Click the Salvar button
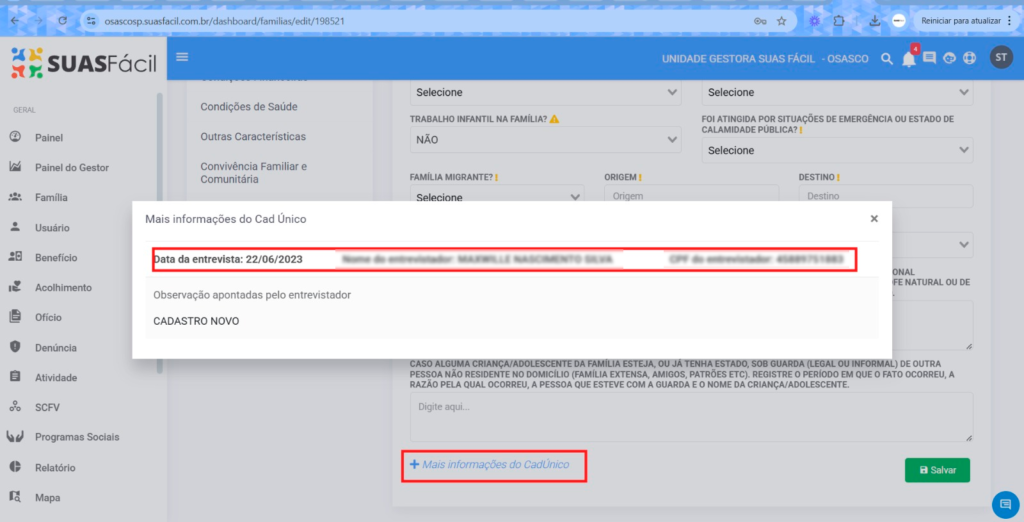Image resolution: width=1024 pixels, height=522 pixels. tap(937, 470)
